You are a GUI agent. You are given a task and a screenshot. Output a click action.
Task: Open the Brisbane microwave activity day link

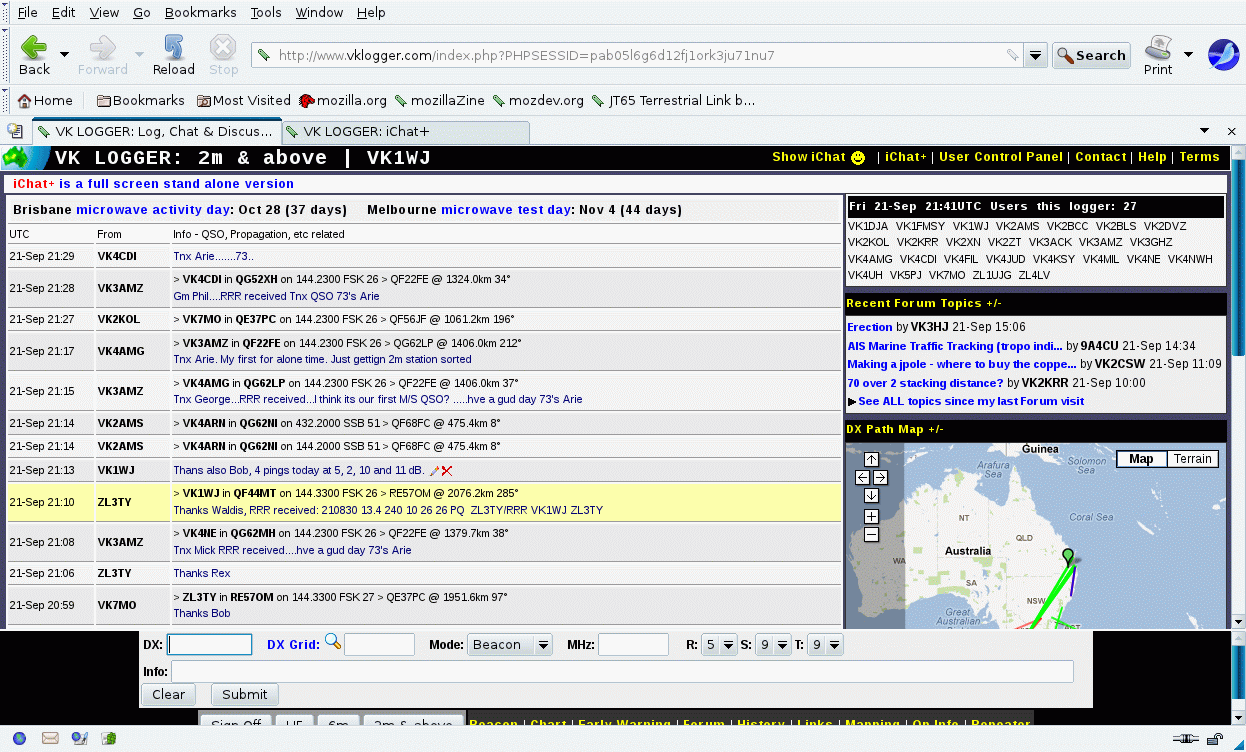tap(153, 210)
